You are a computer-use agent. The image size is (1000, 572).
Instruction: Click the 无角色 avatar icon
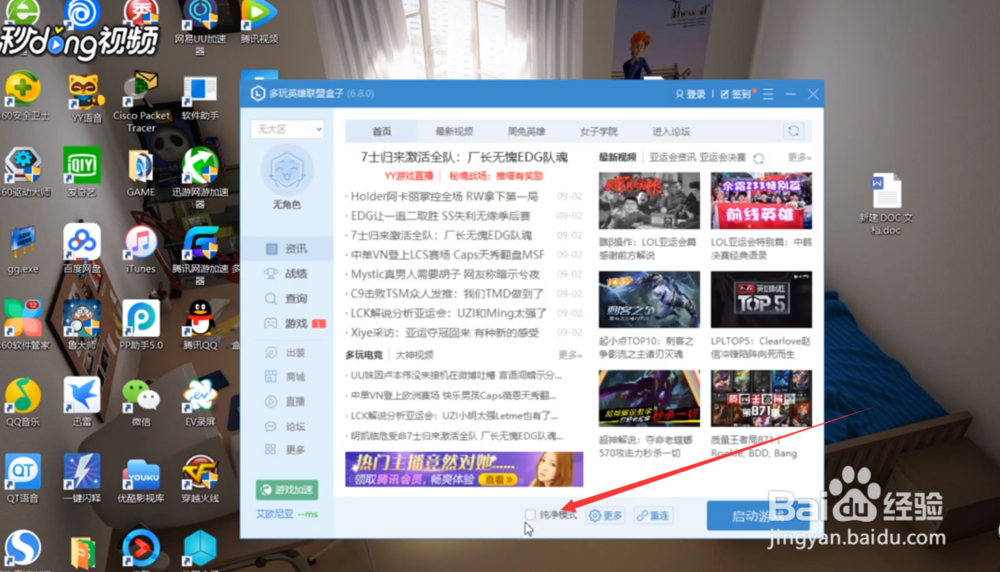(287, 170)
